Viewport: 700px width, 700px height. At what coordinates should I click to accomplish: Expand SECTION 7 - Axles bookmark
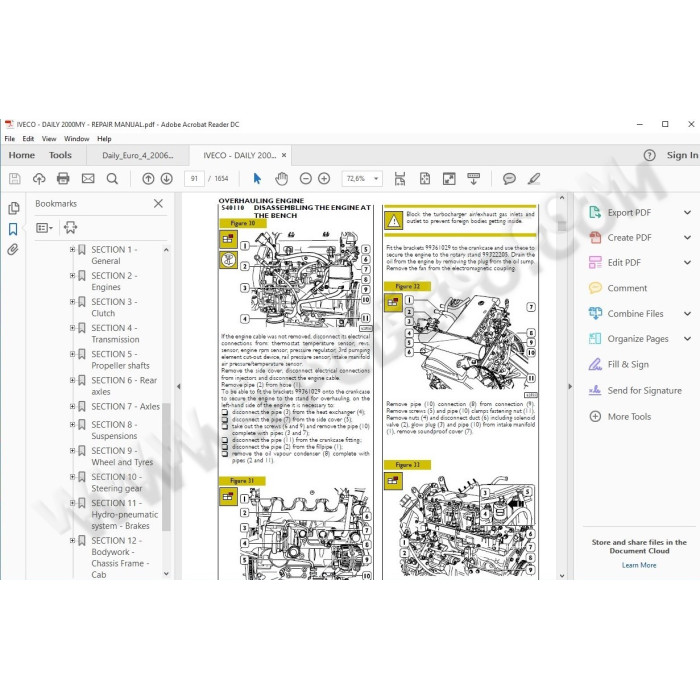[72, 407]
